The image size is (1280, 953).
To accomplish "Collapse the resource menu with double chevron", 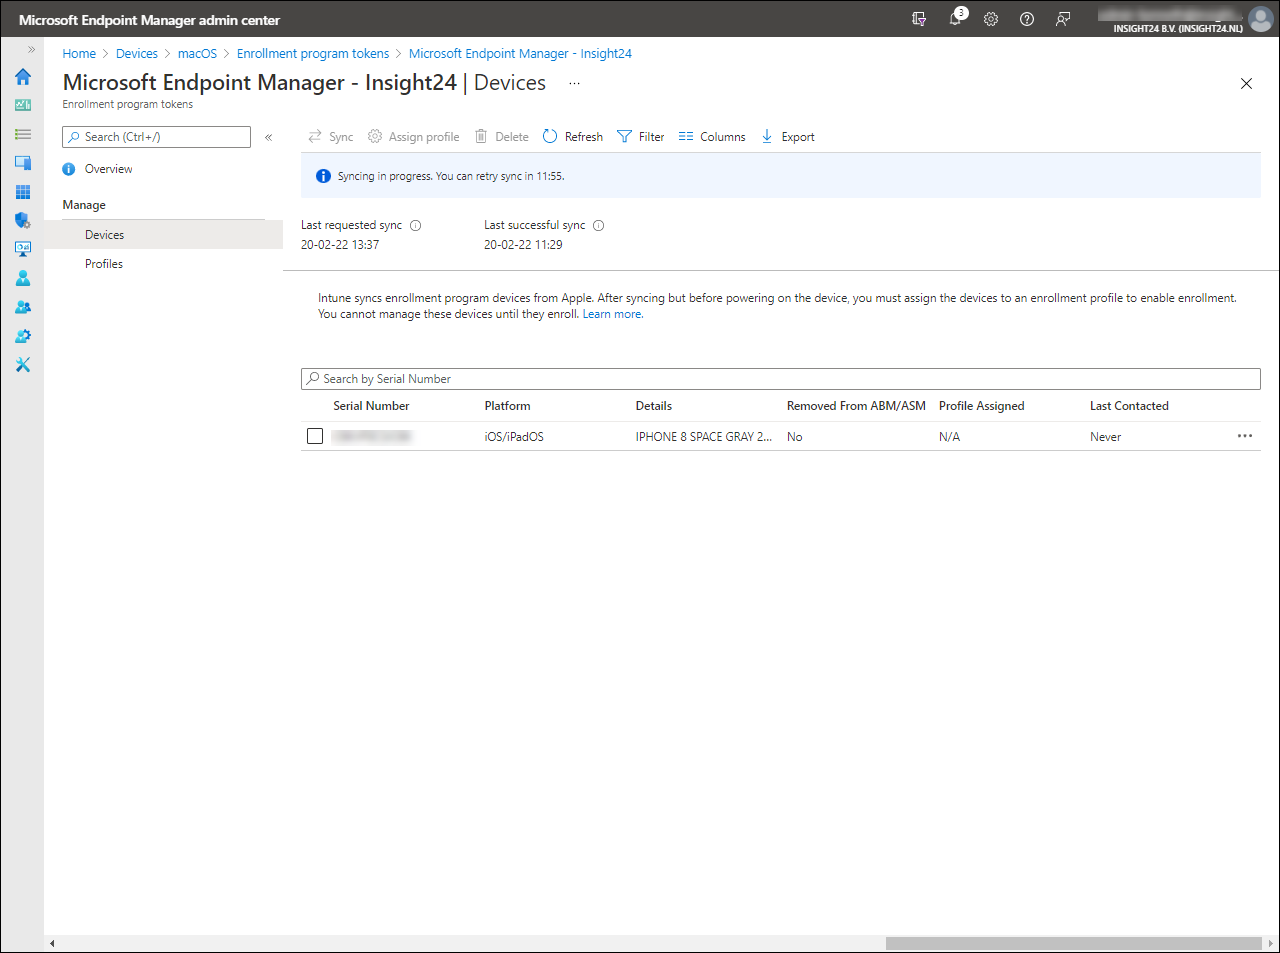I will click(x=268, y=137).
